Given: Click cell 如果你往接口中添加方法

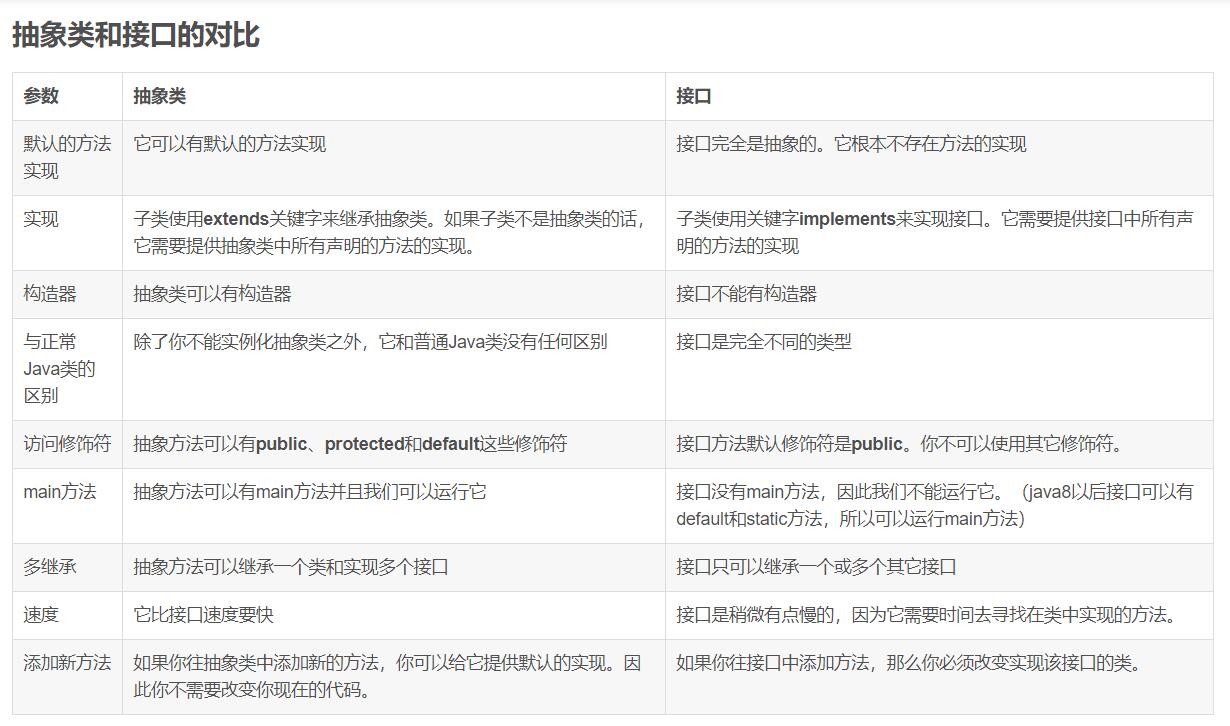Looking at the screenshot, I should (x=939, y=677).
